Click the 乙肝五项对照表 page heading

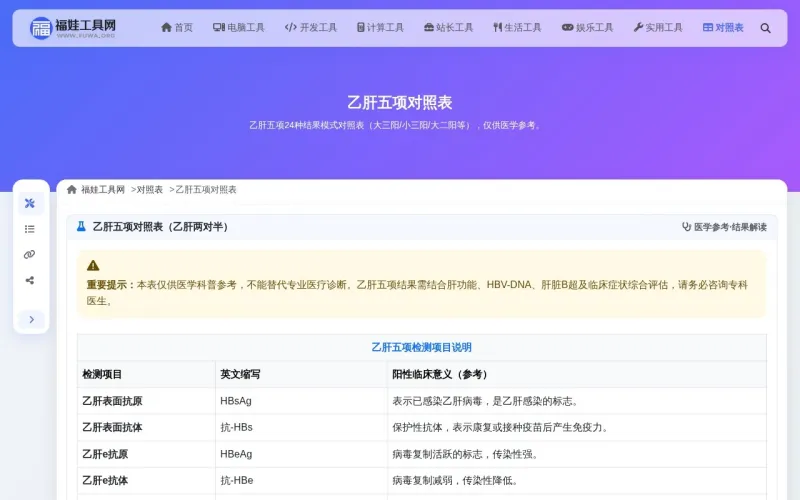click(x=399, y=103)
